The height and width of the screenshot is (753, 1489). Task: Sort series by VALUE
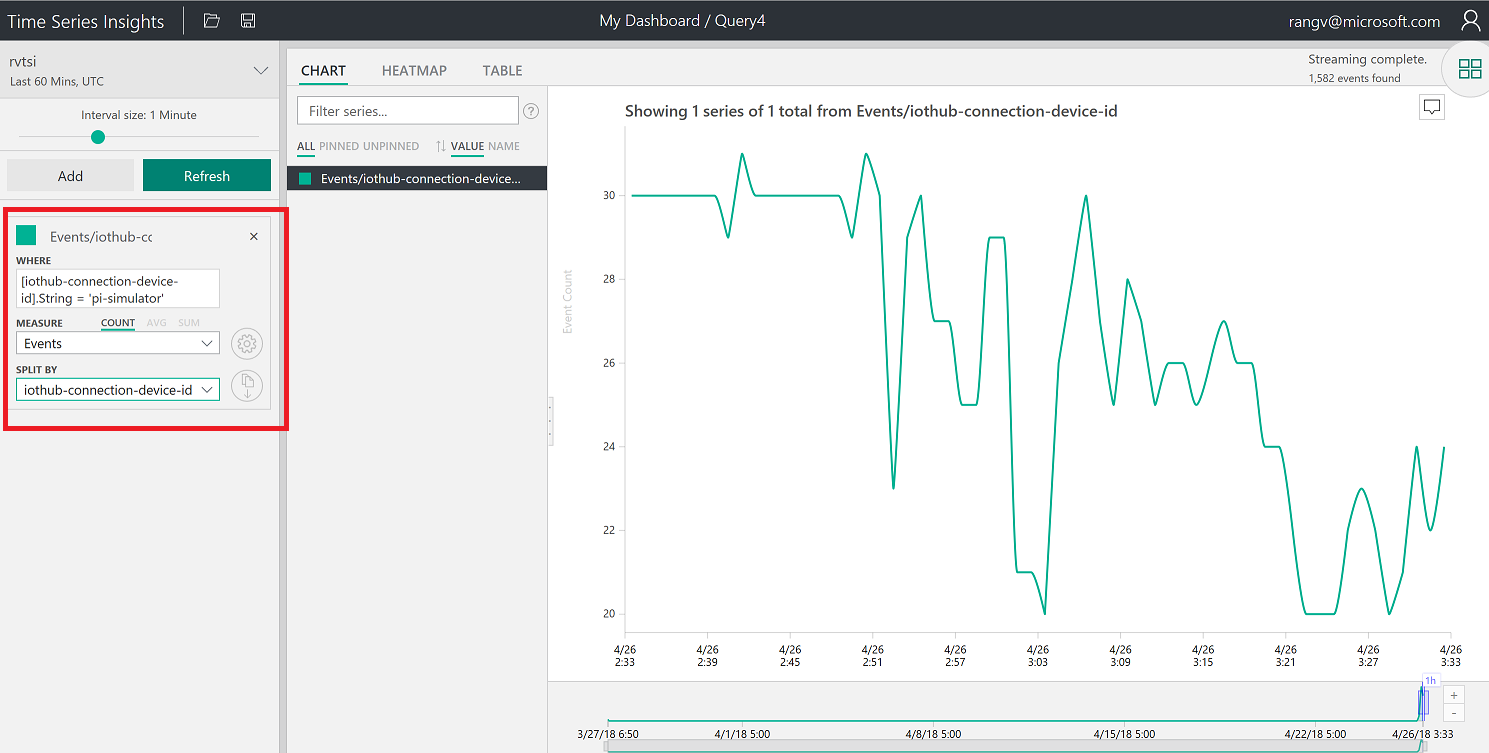(467, 146)
